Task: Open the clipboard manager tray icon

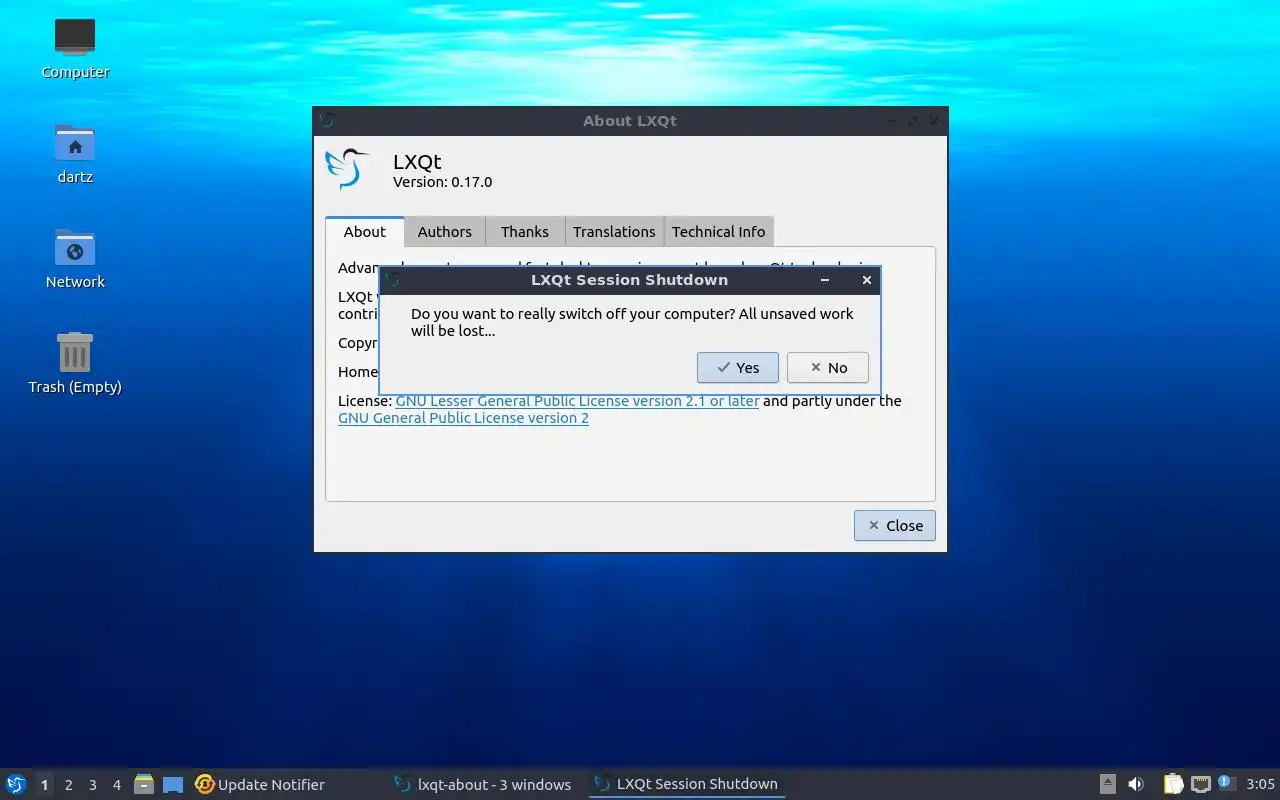Action: click(1173, 784)
